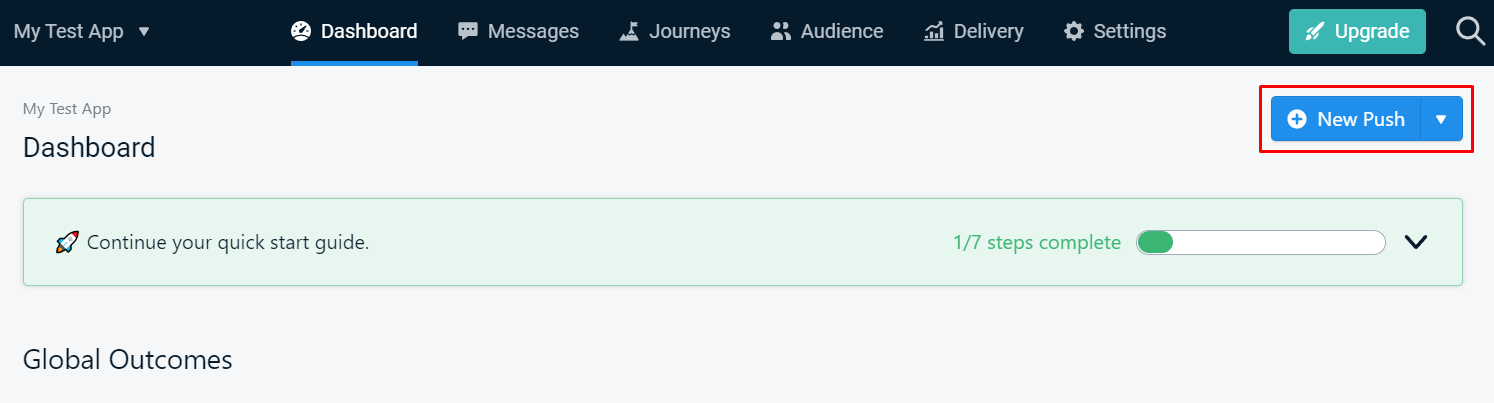Click the plus icon on New Push

point(1297,119)
